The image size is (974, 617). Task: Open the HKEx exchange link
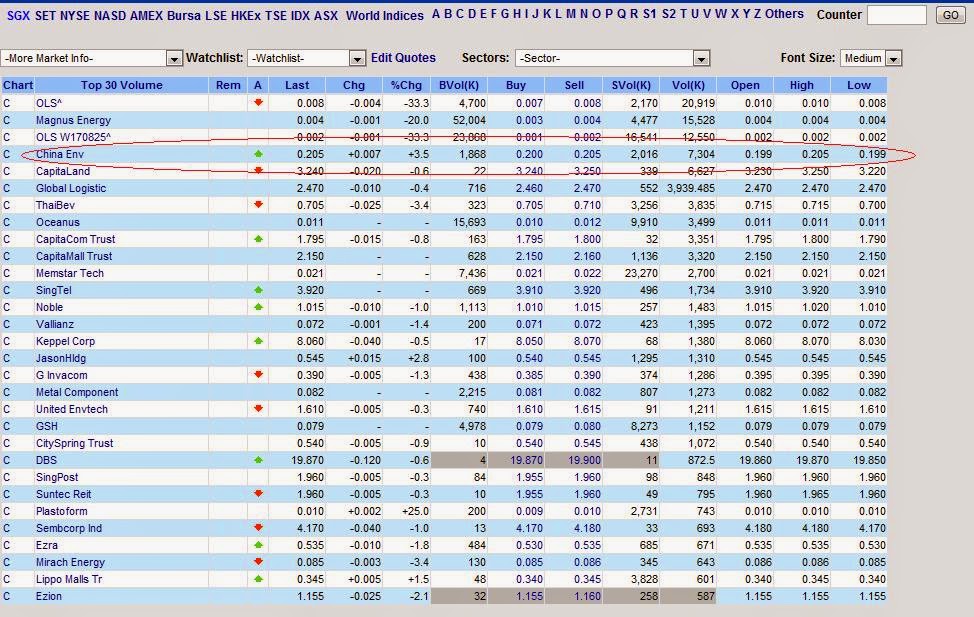[x=246, y=16]
